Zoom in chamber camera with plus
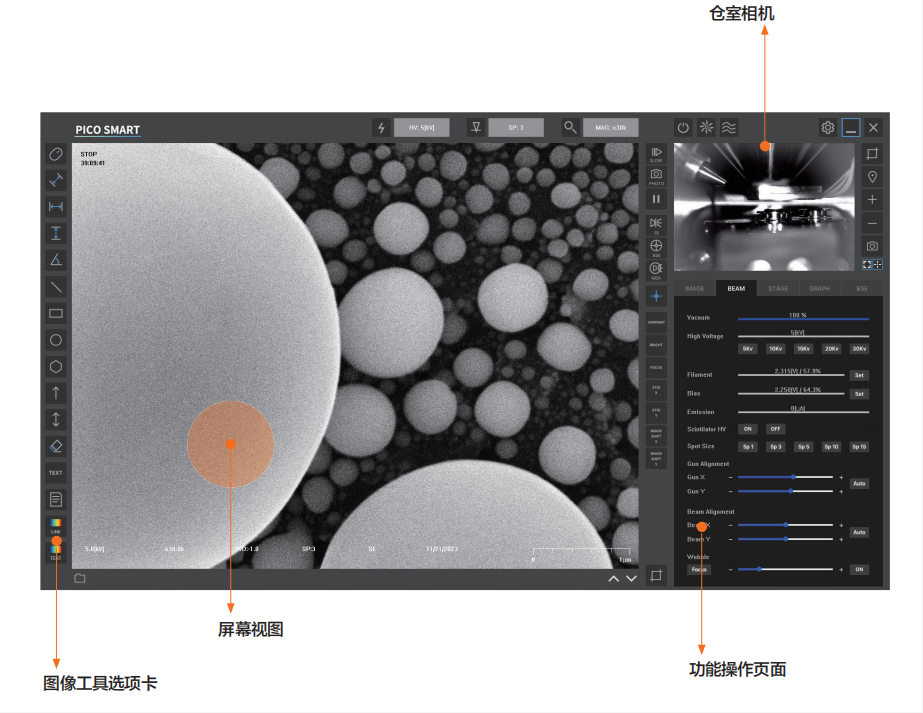This screenshot has height=713, width=923. coord(872,200)
